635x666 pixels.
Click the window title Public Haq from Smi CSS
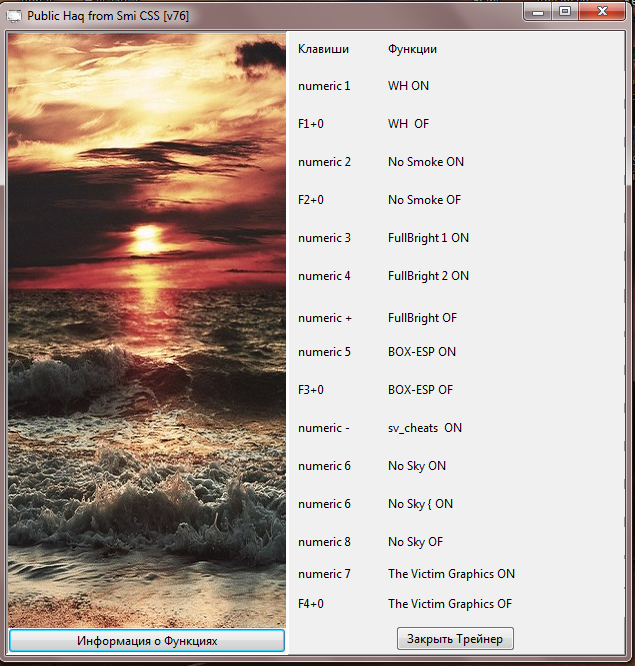[108, 16]
